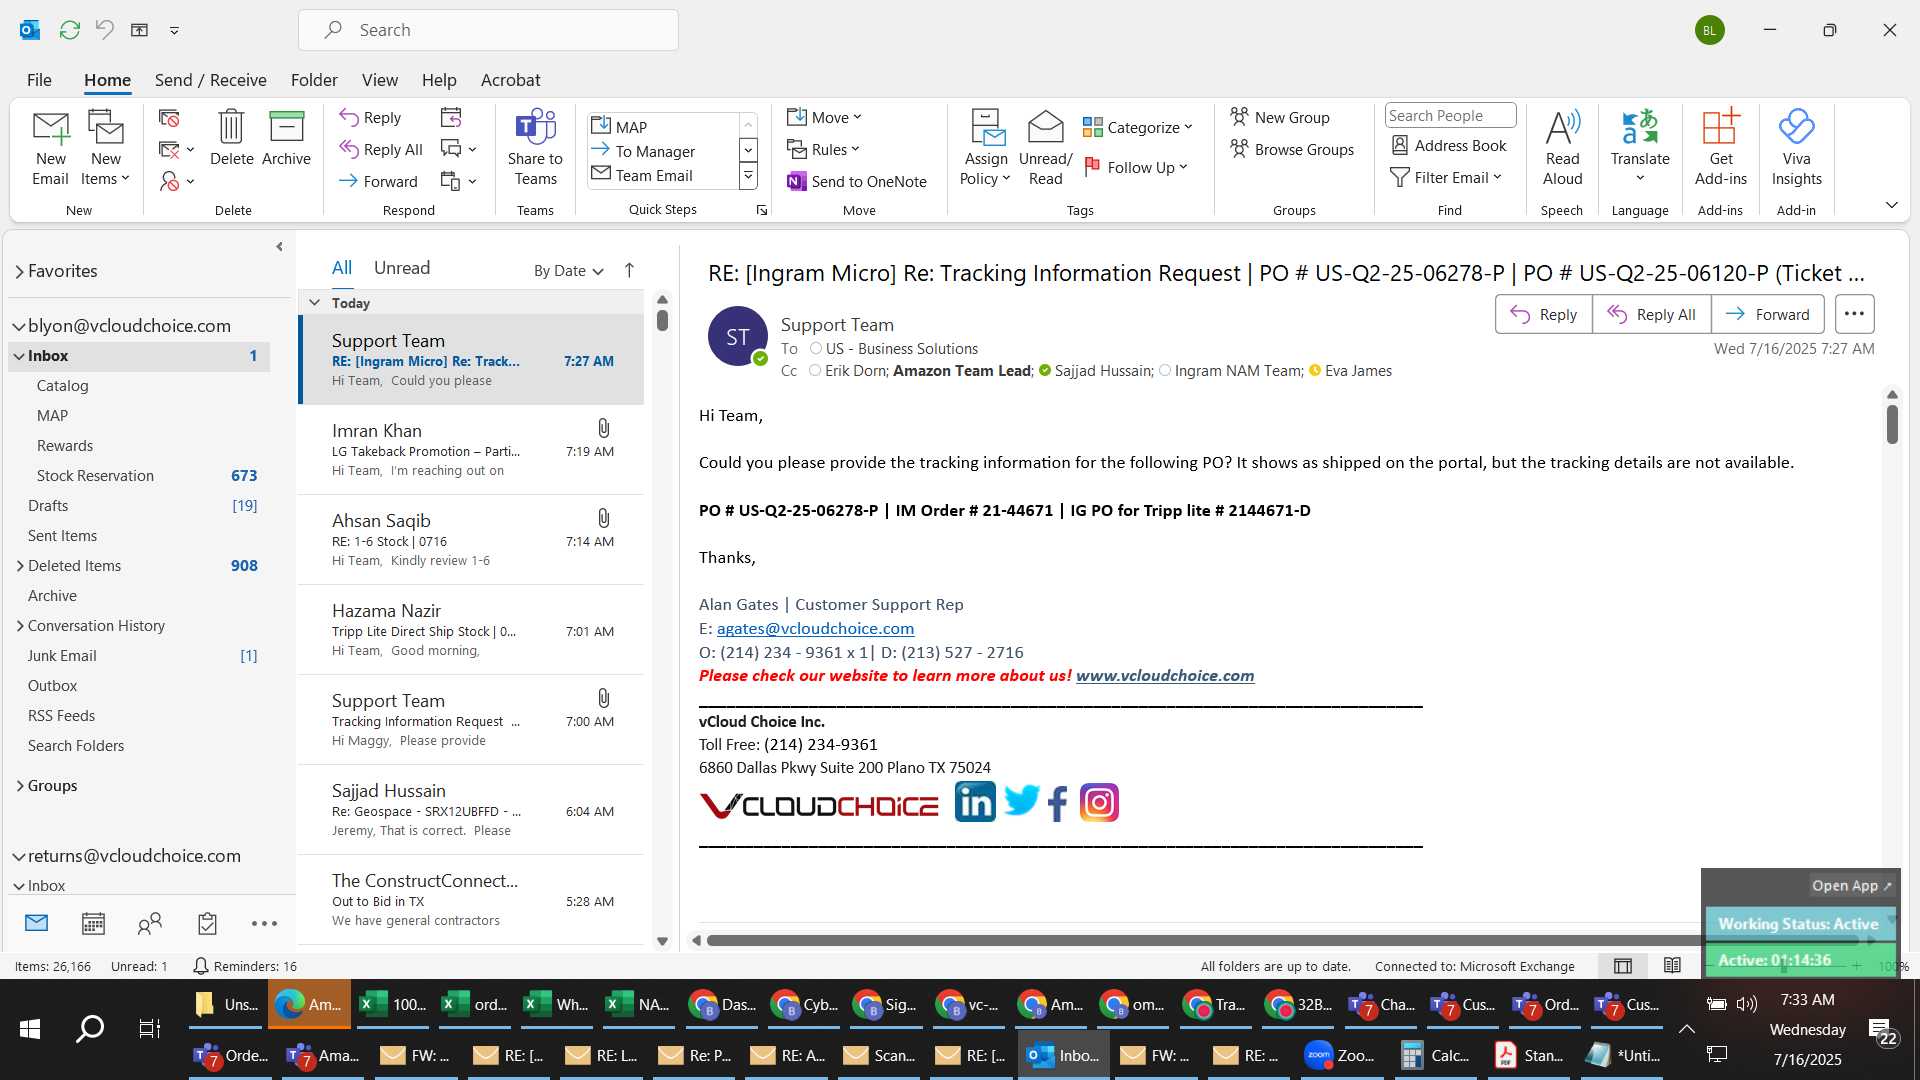This screenshot has width=1920, height=1080.
Task: Open Windows Start menu
Action: [x=30, y=1029]
